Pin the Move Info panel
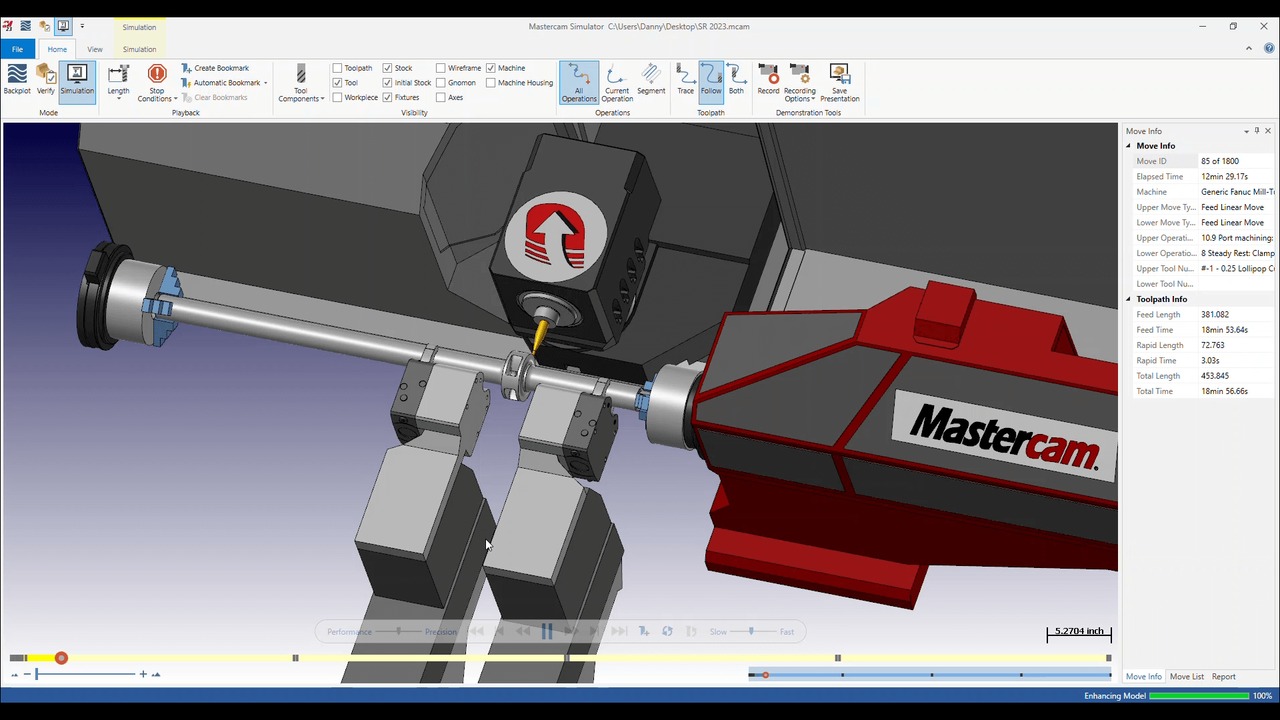This screenshot has width=1280, height=720. click(1257, 131)
